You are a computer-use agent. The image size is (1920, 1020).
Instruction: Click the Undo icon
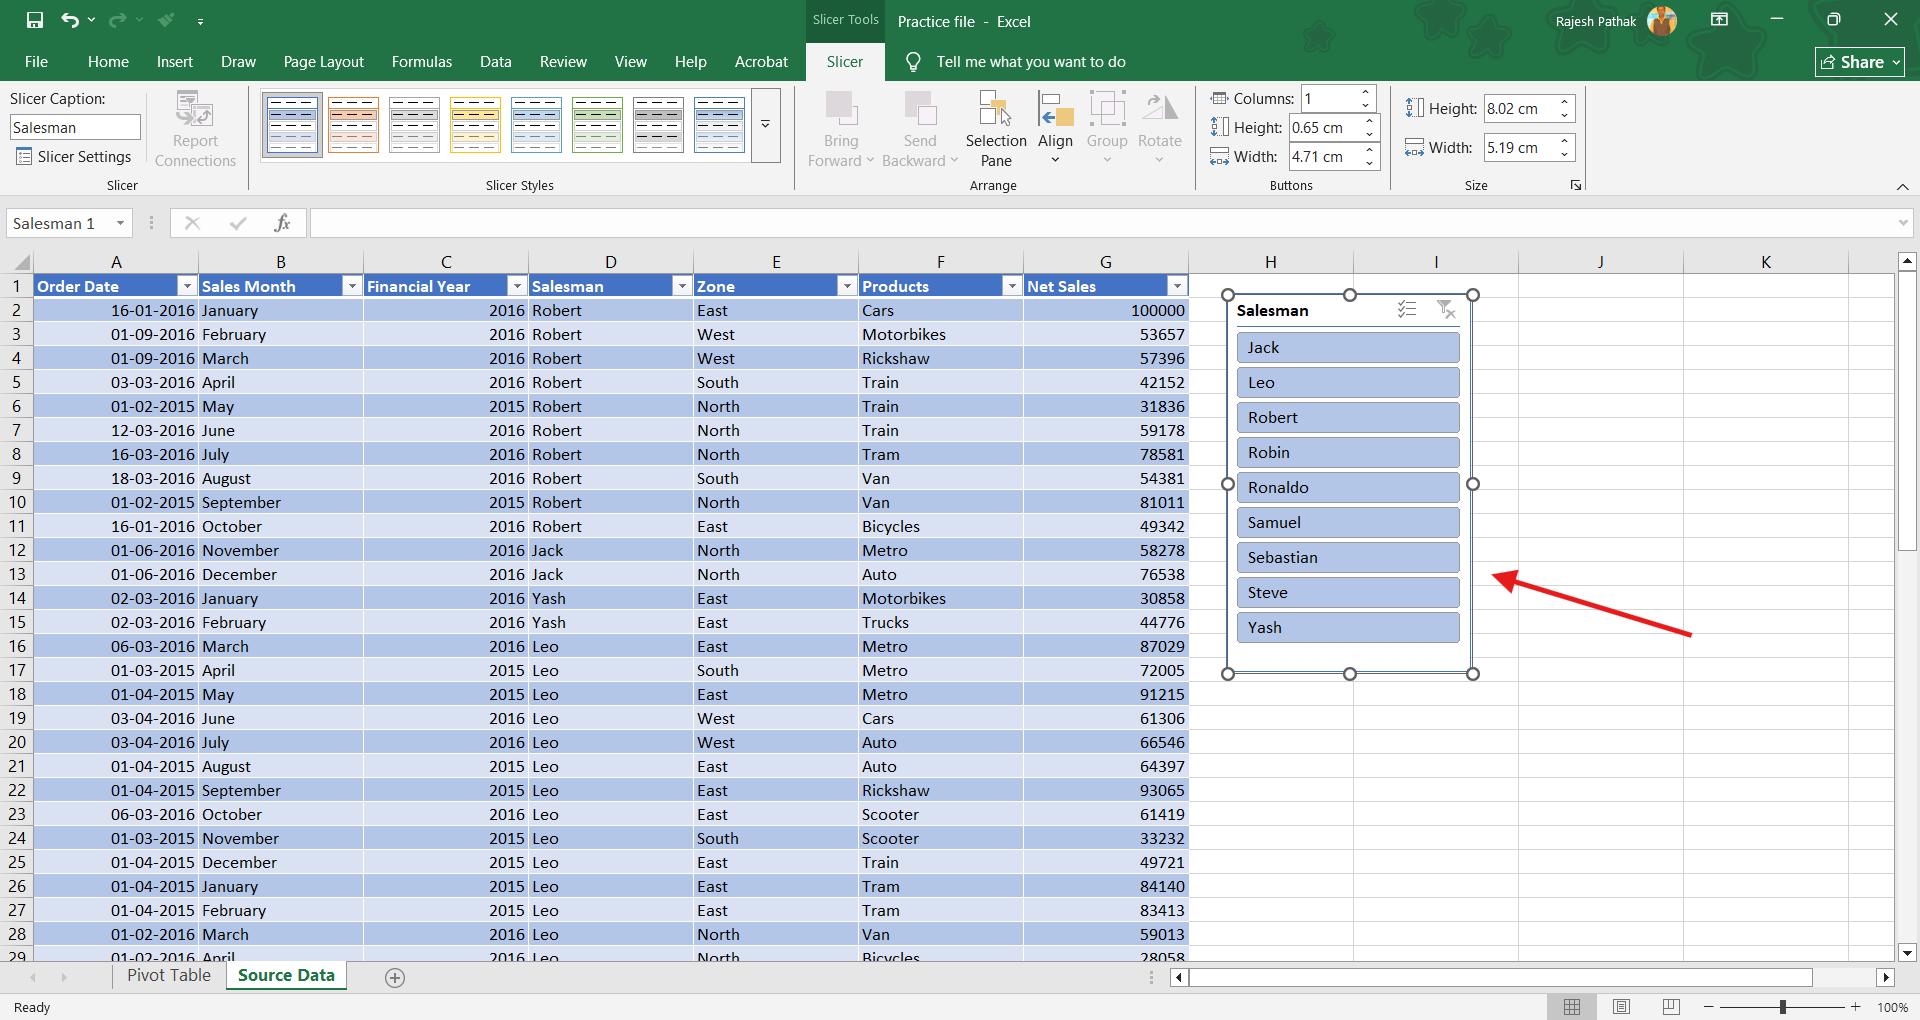(69, 20)
